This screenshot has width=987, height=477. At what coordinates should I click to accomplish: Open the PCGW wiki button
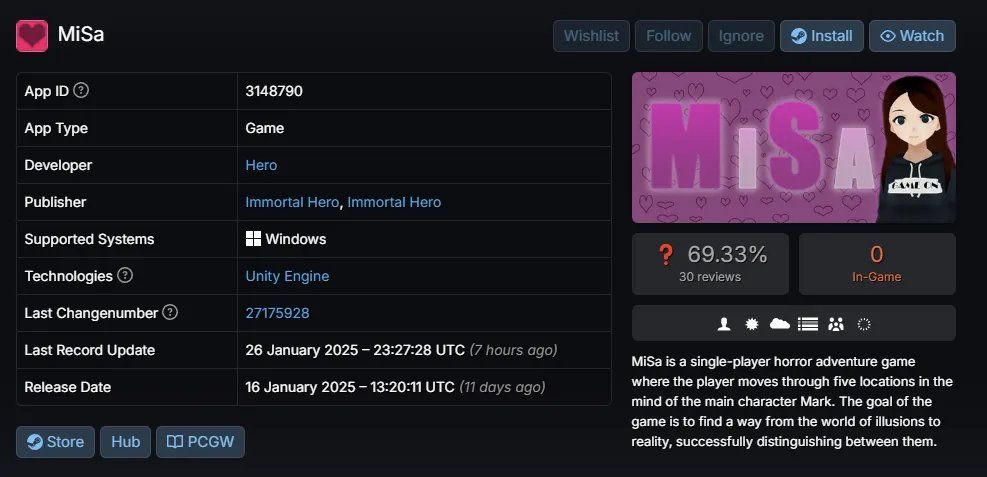pos(200,442)
